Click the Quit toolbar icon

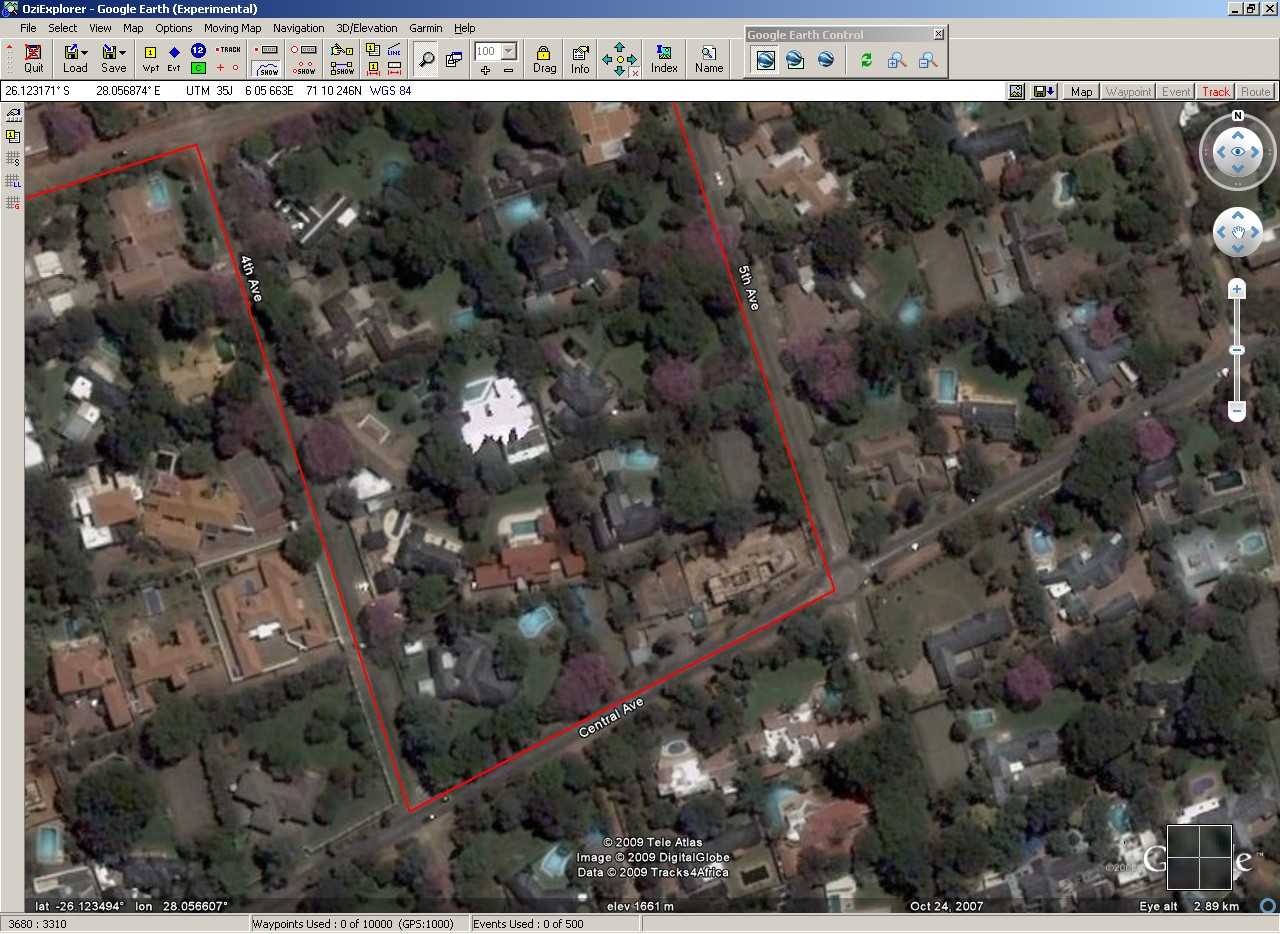click(33, 58)
